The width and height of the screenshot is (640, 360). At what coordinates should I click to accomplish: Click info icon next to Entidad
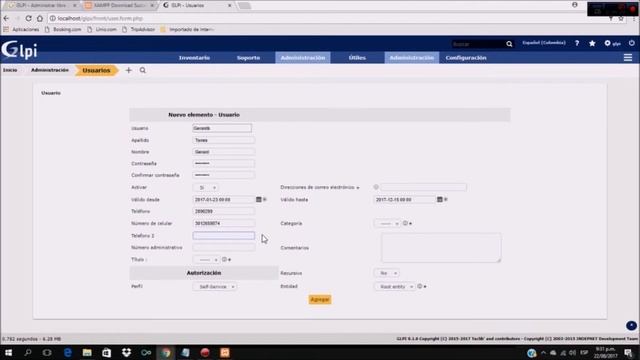(x=419, y=286)
